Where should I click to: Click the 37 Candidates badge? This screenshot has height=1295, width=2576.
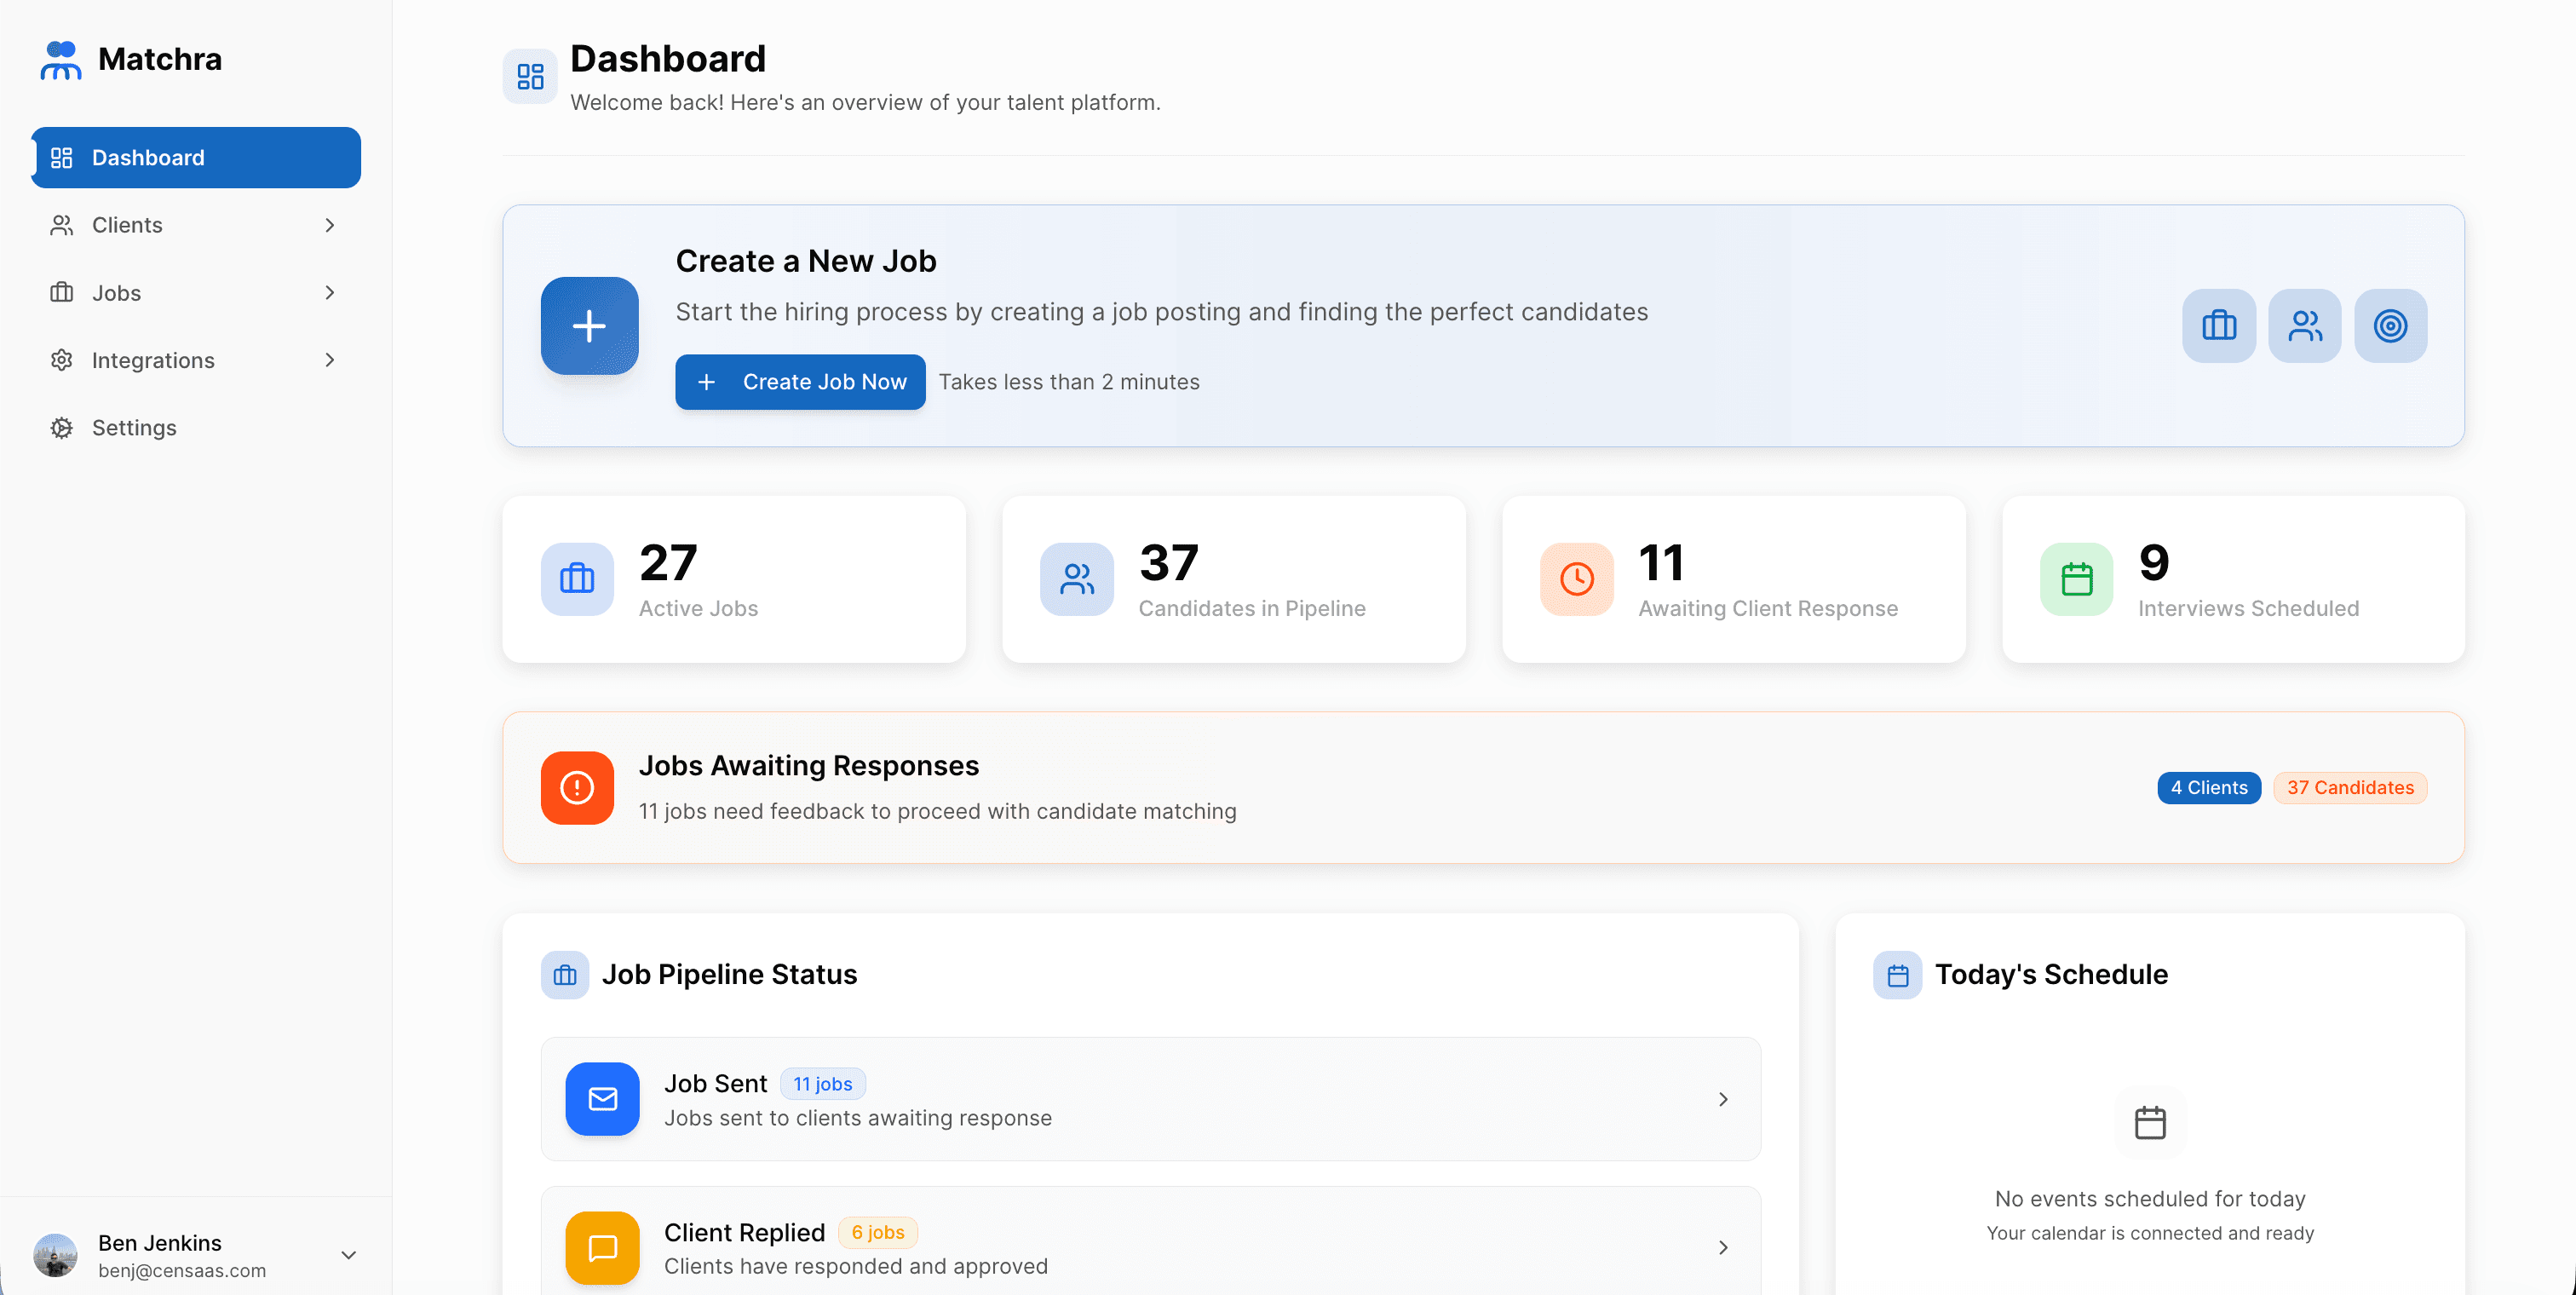pos(2350,788)
